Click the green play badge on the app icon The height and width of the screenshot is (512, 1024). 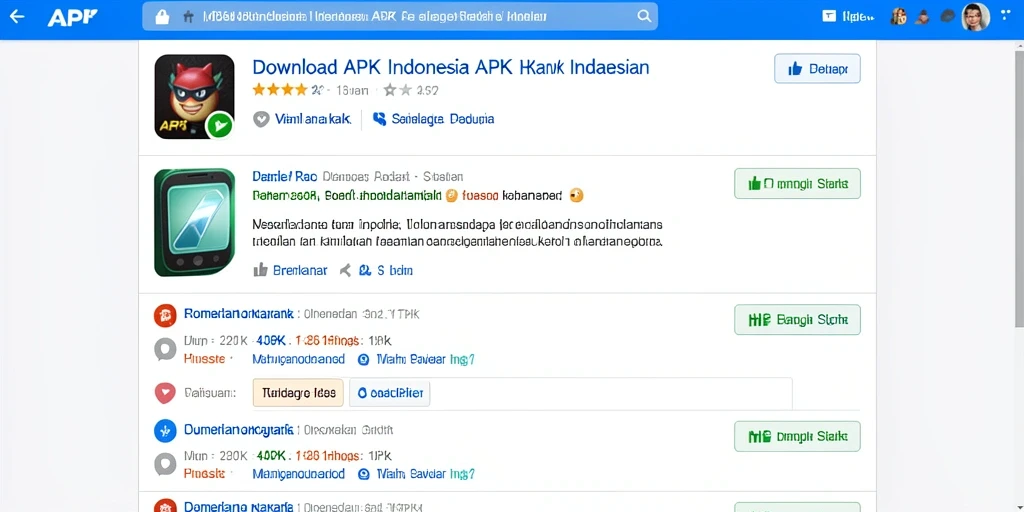coord(219,125)
